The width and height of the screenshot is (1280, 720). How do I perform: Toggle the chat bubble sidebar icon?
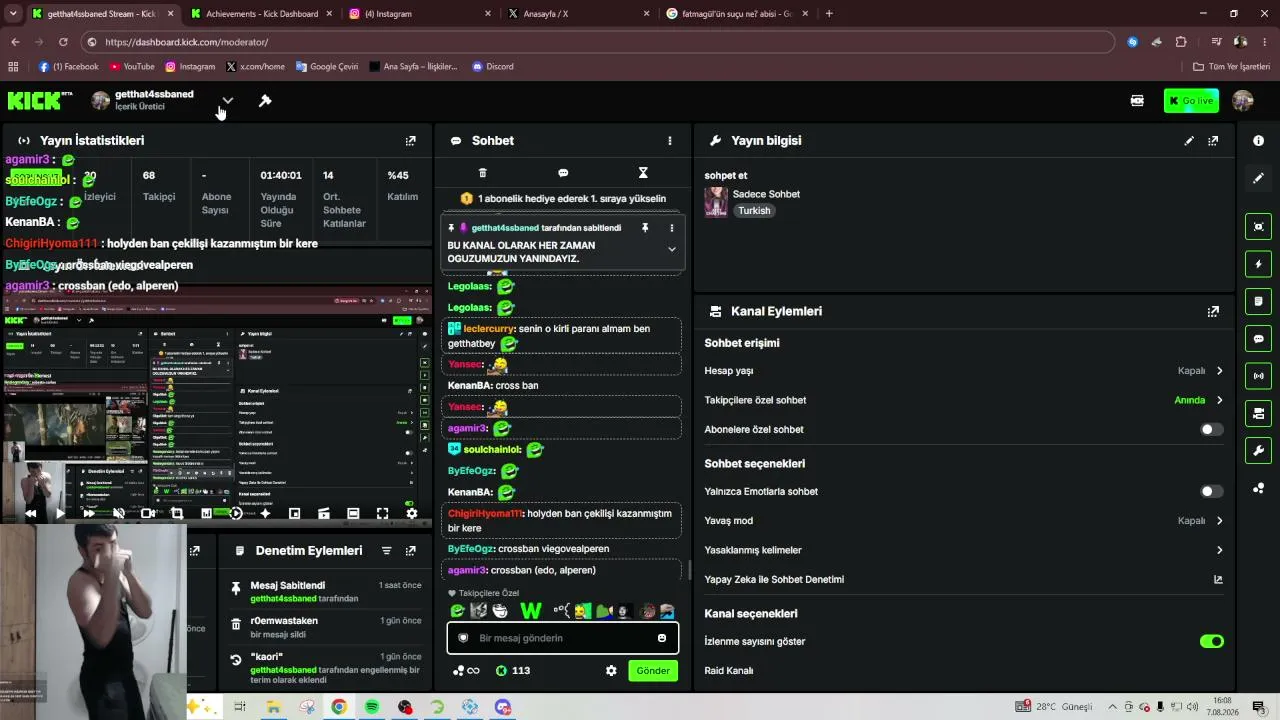tap(1258, 339)
